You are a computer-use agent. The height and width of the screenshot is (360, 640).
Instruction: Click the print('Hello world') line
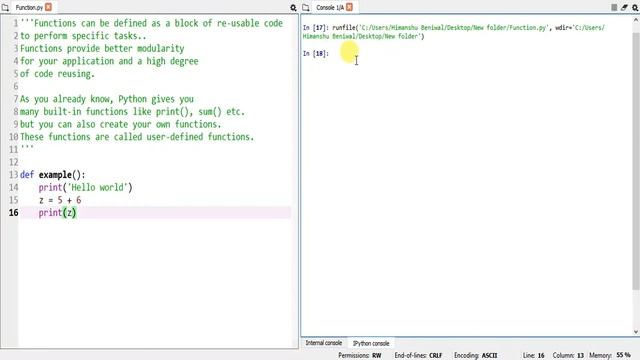(x=85, y=188)
